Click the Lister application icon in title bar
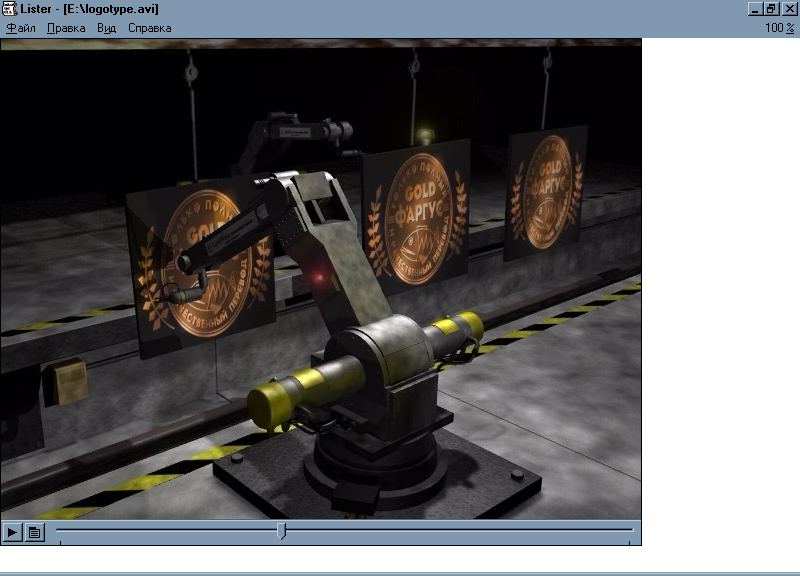 tap(9, 8)
